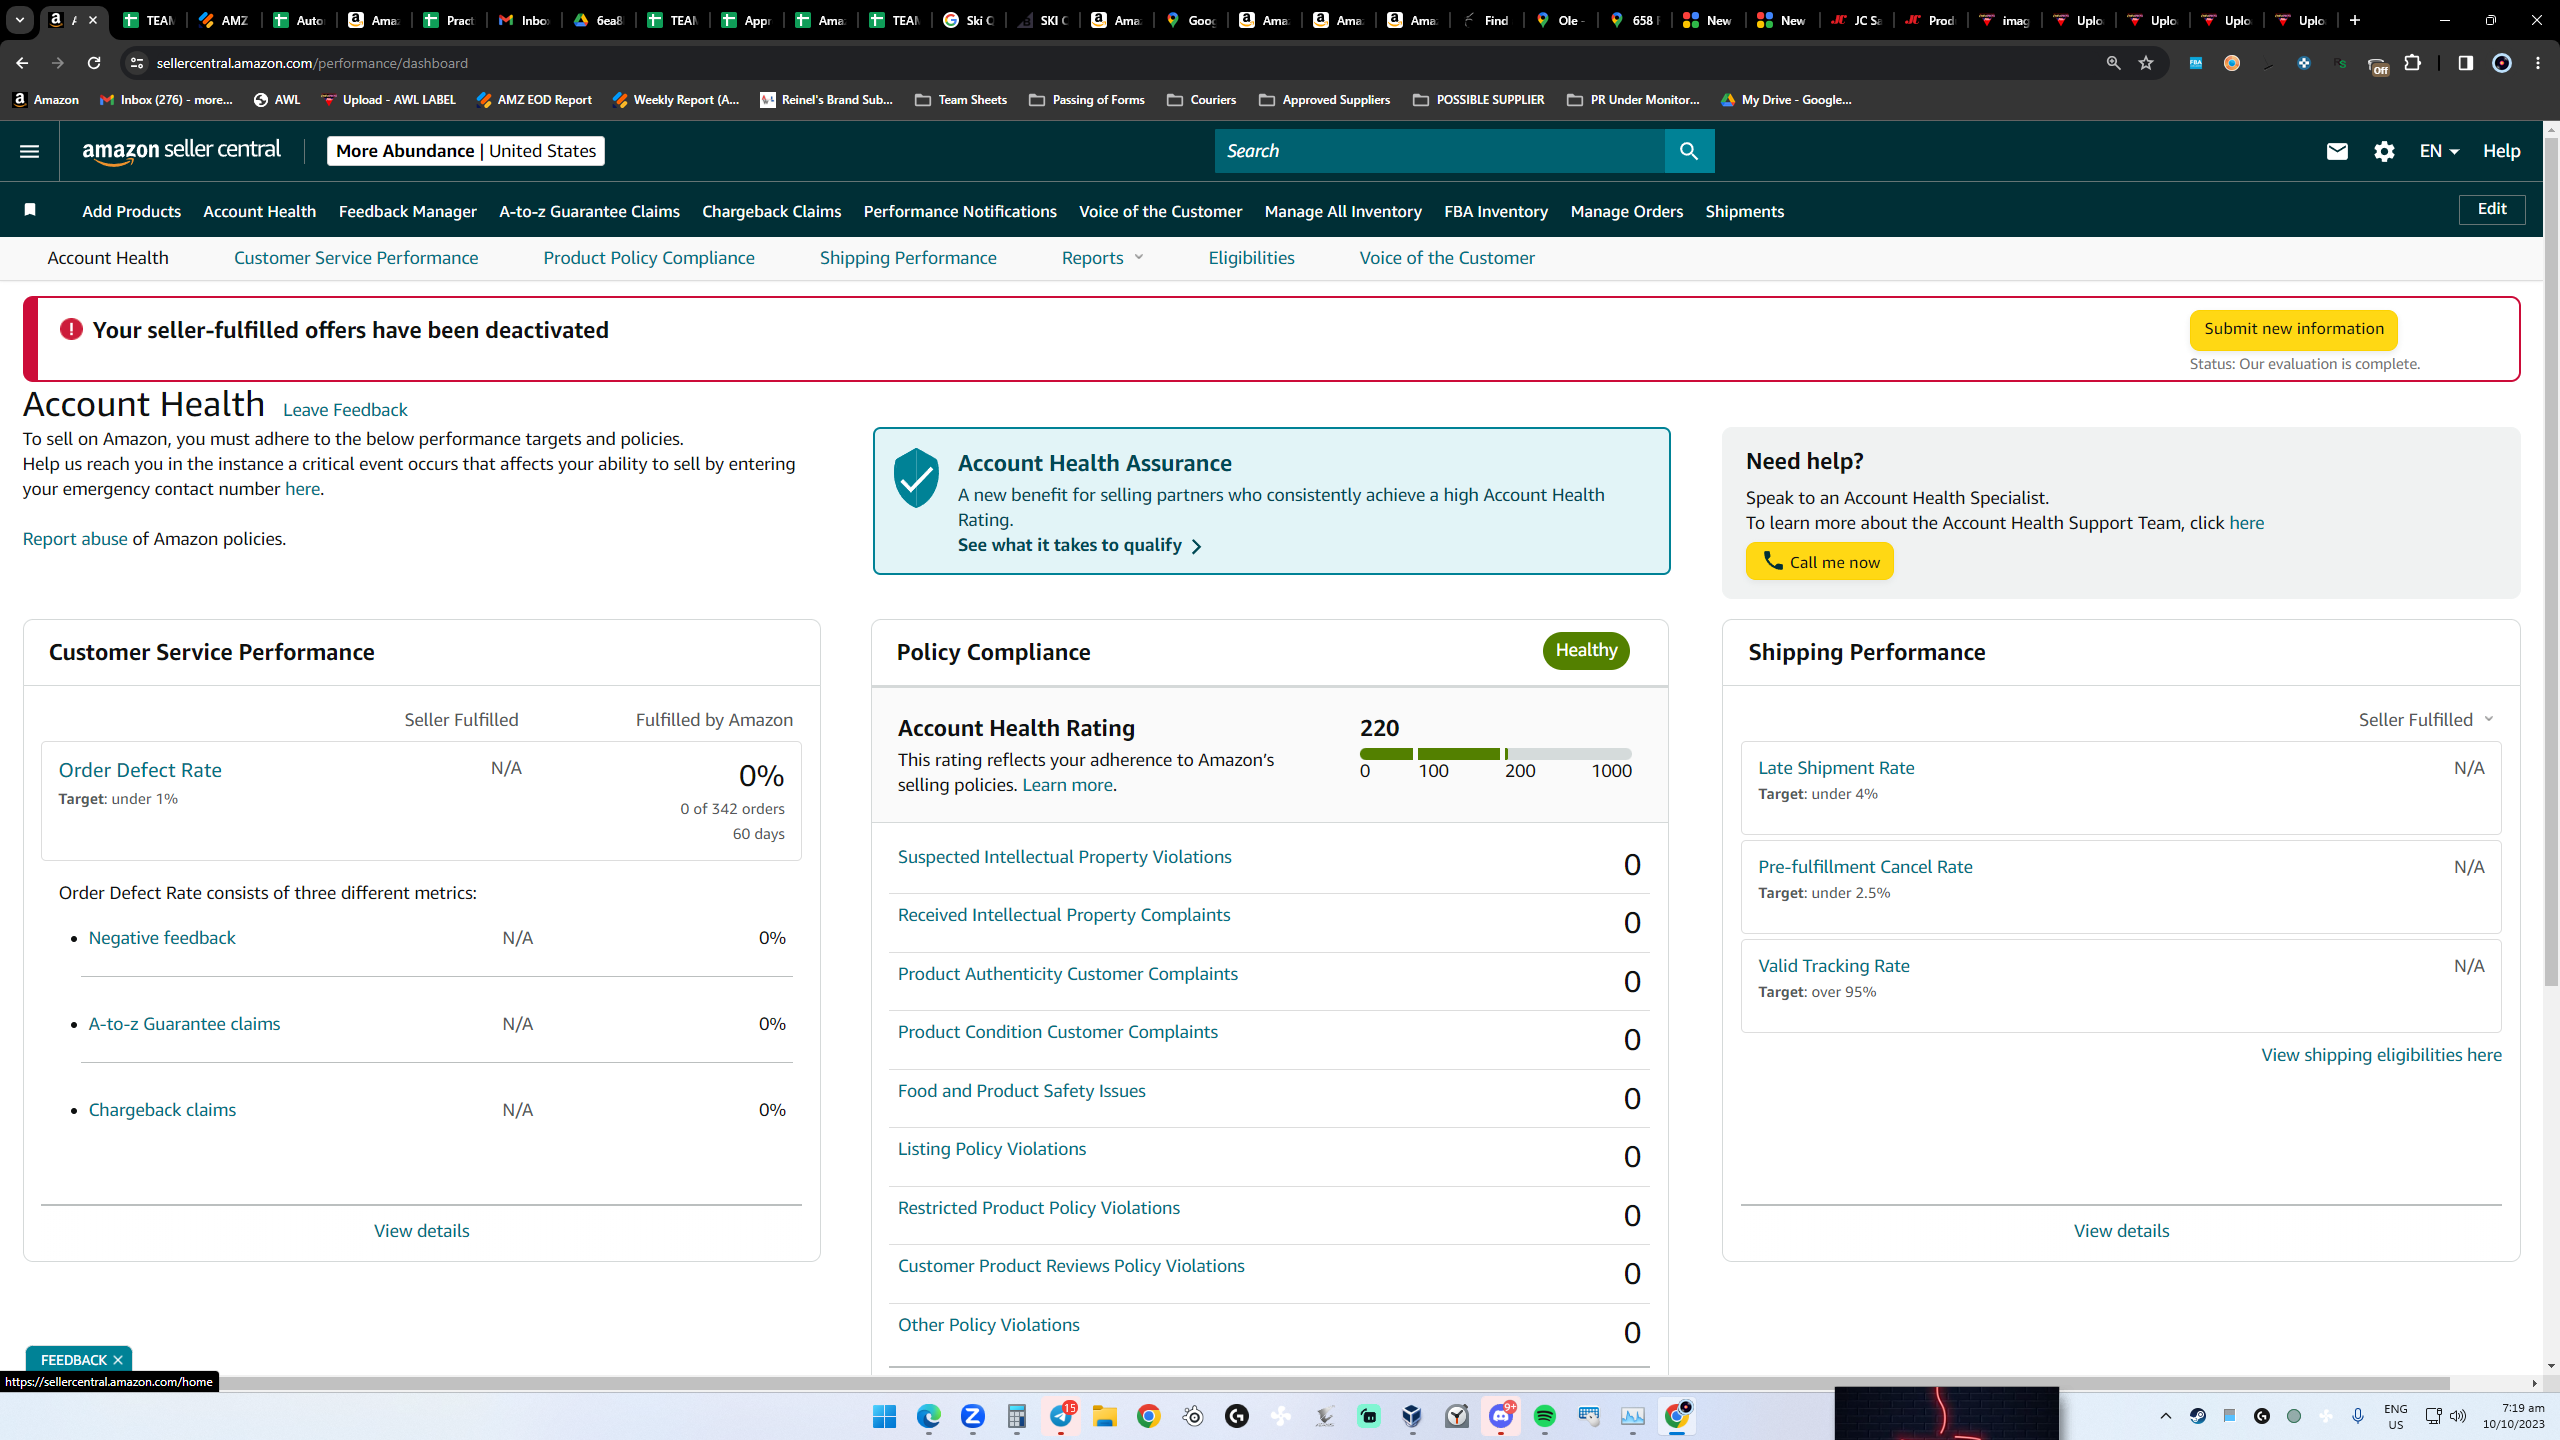Open Suspected Intellectual Property Violations
Image resolution: width=2560 pixels, height=1440 pixels.
coord(1065,857)
